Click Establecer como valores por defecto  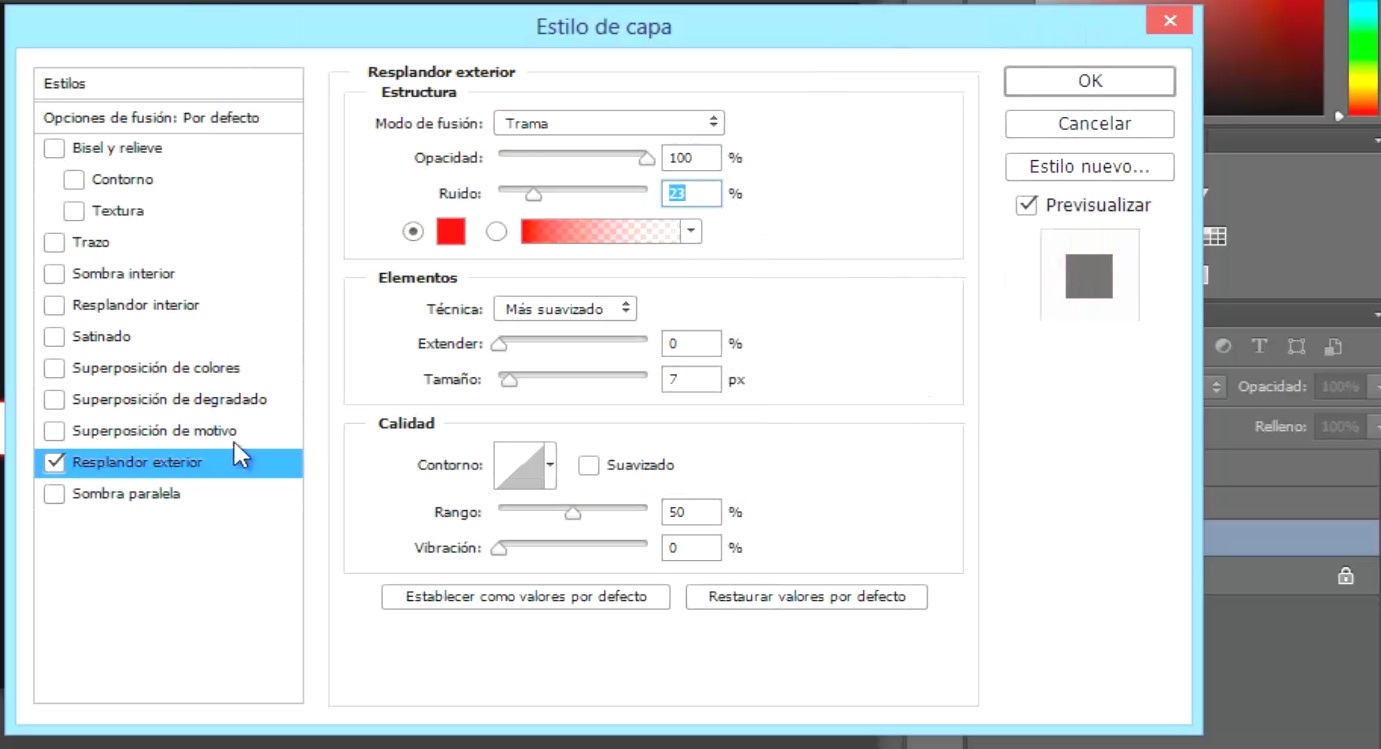click(x=526, y=597)
